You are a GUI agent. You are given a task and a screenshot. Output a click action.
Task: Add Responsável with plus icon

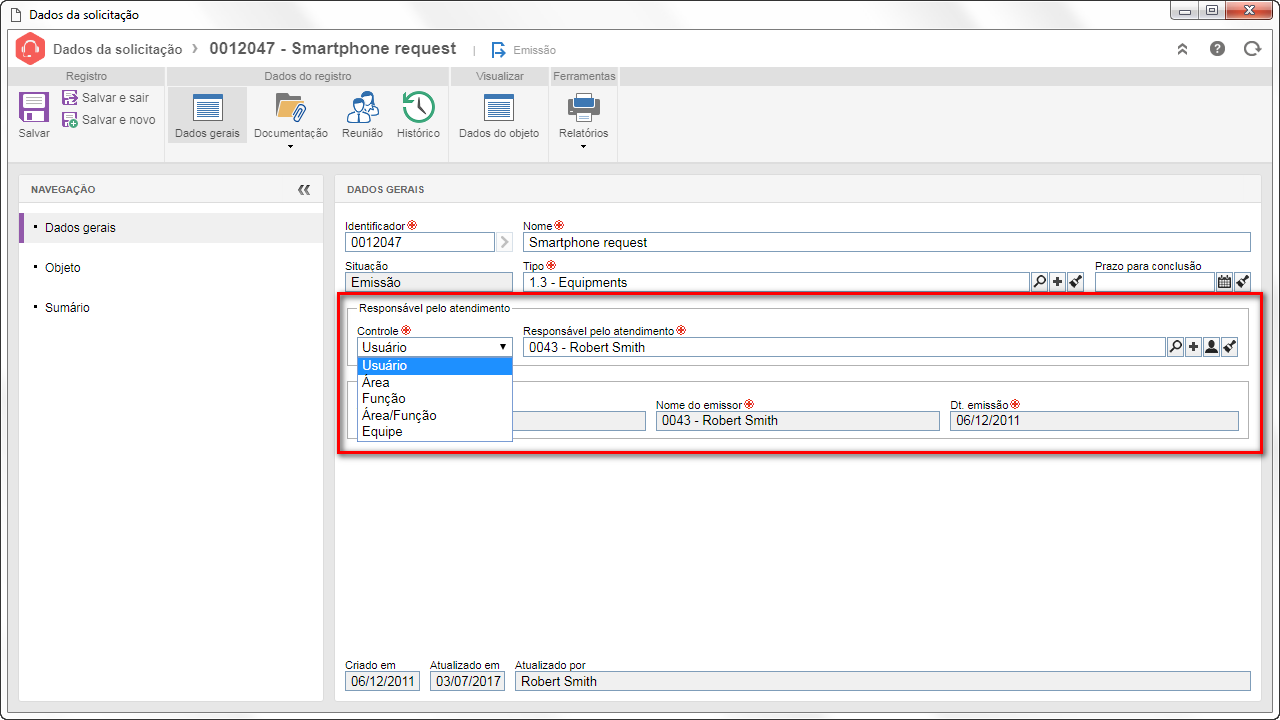pyautogui.click(x=1194, y=347)
